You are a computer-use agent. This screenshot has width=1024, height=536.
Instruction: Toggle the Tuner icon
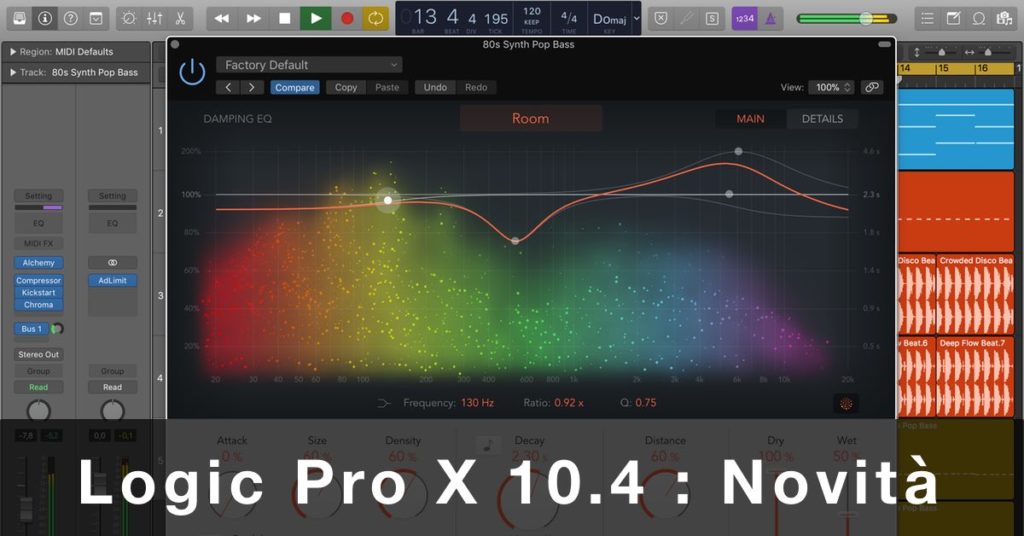[686, 18]
